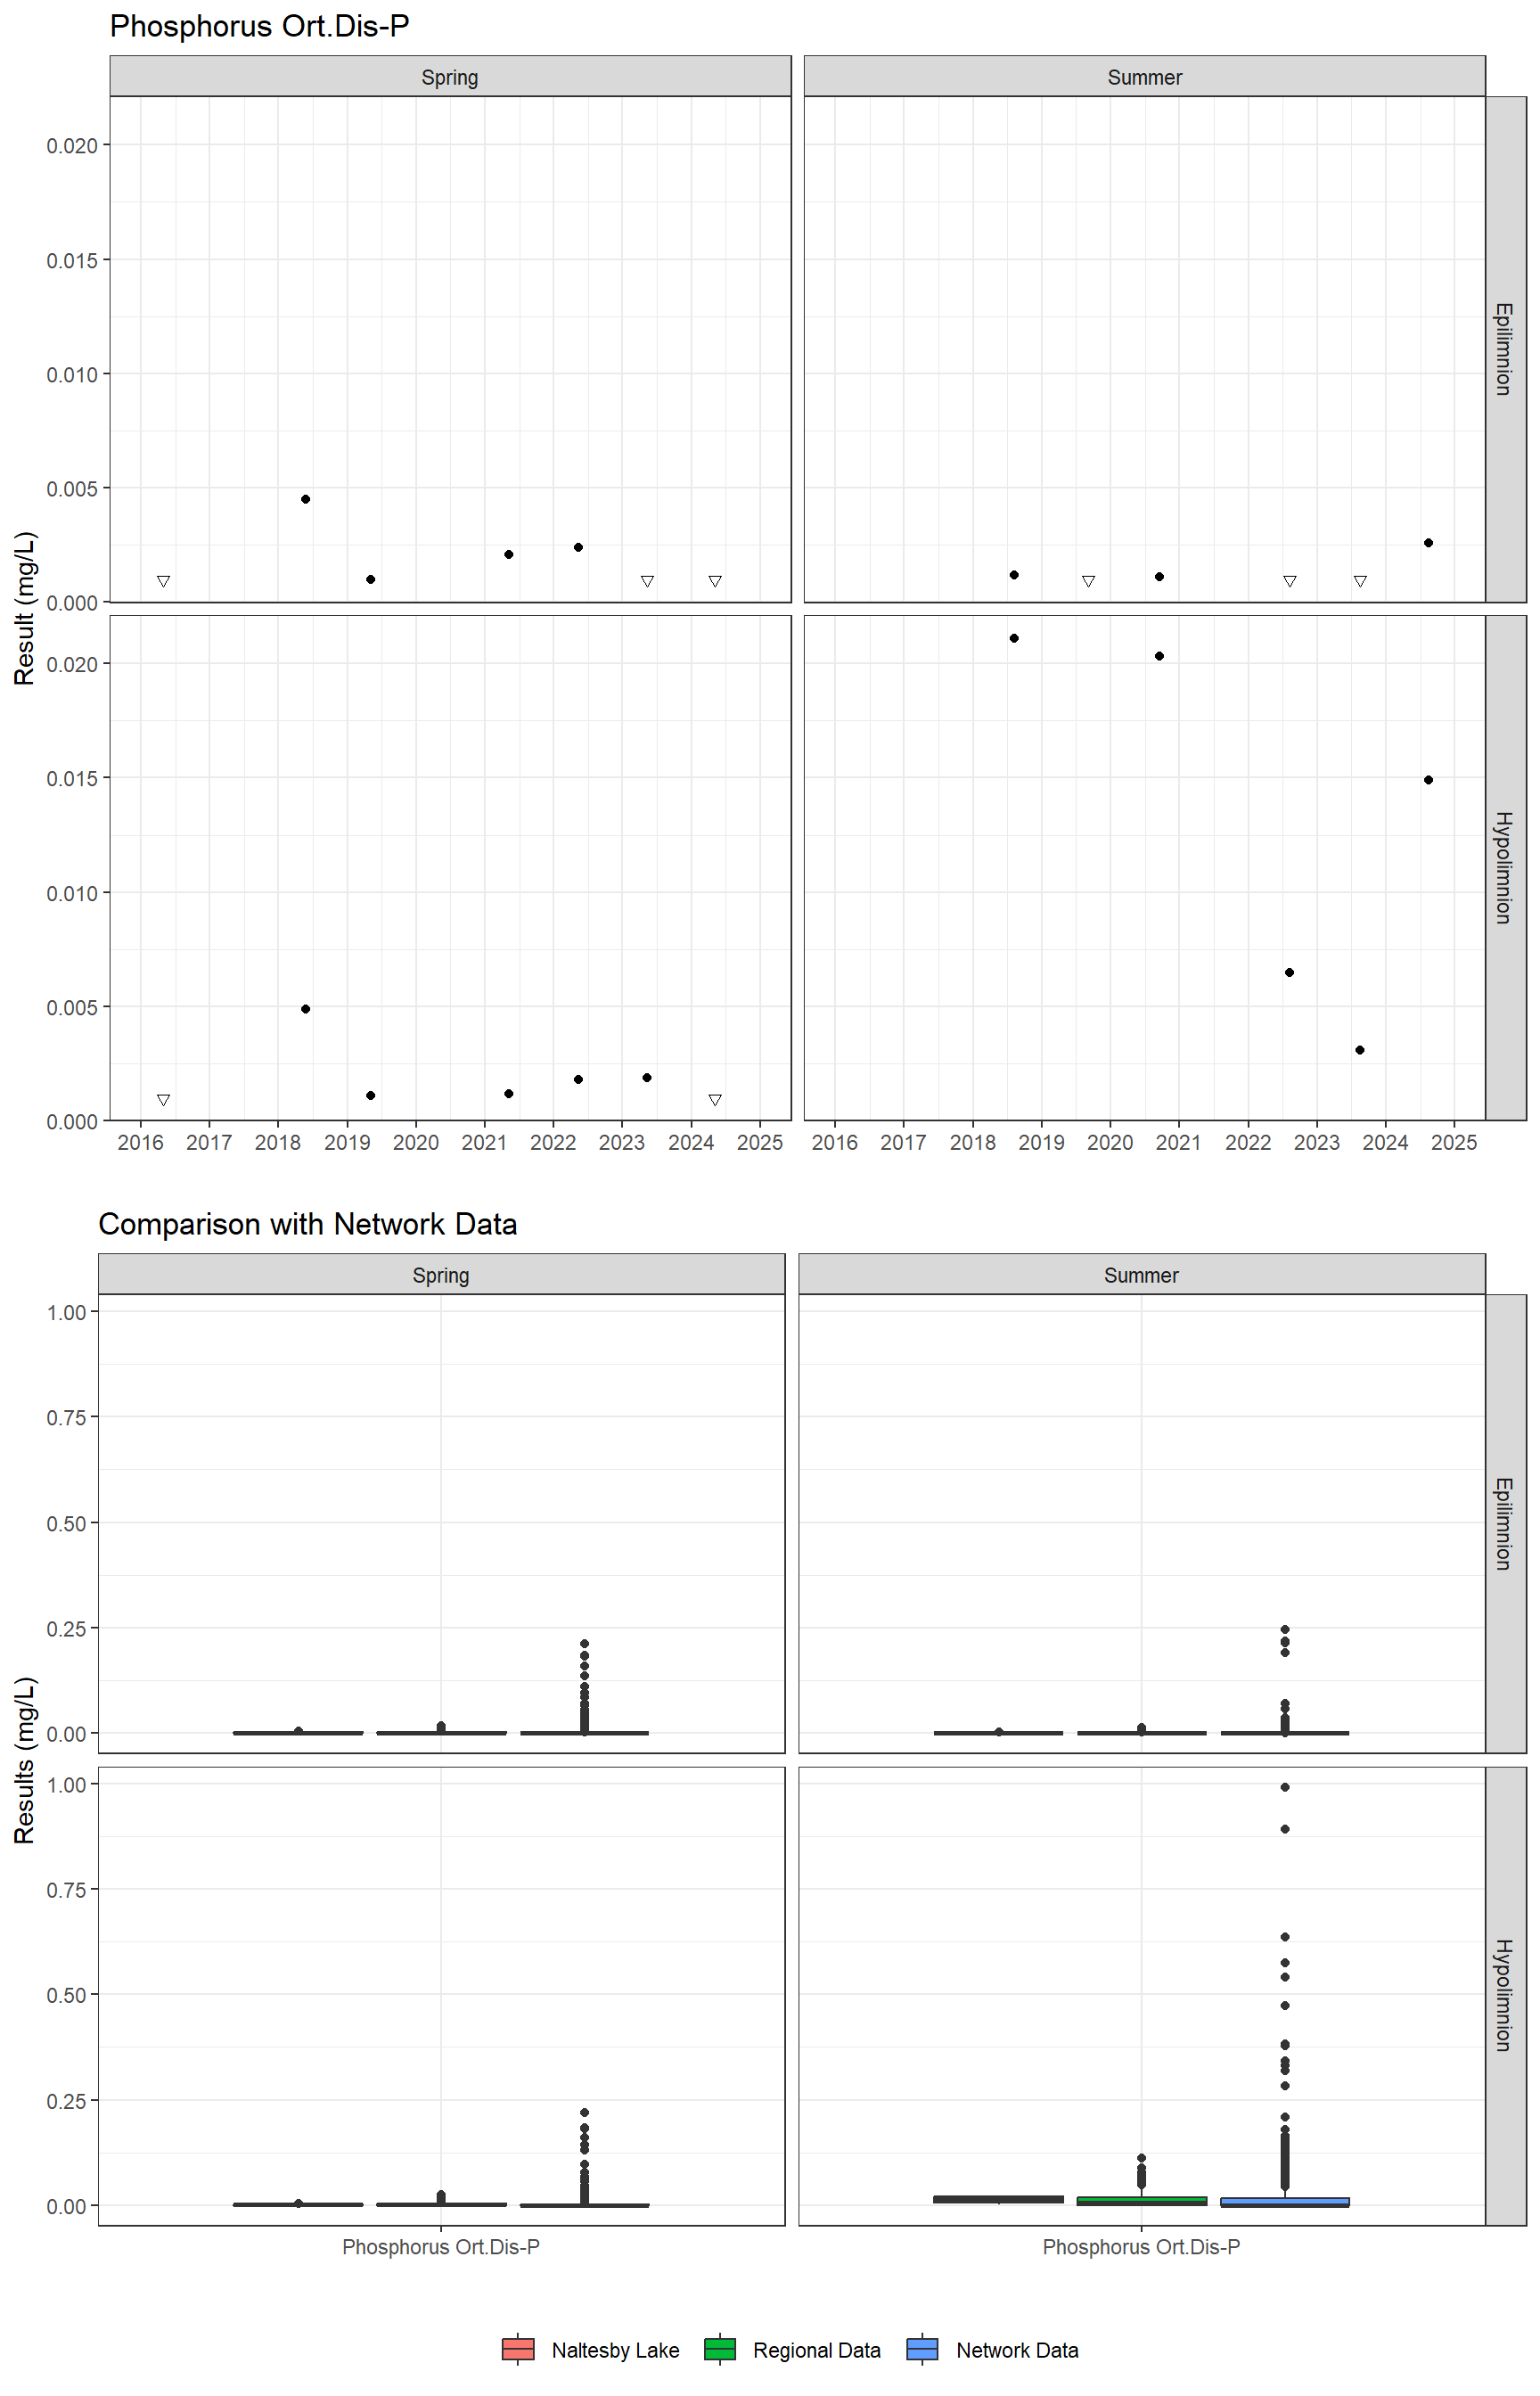
Task: Click the 'Comparison with Network Data' title
Action: point(308,1224)
